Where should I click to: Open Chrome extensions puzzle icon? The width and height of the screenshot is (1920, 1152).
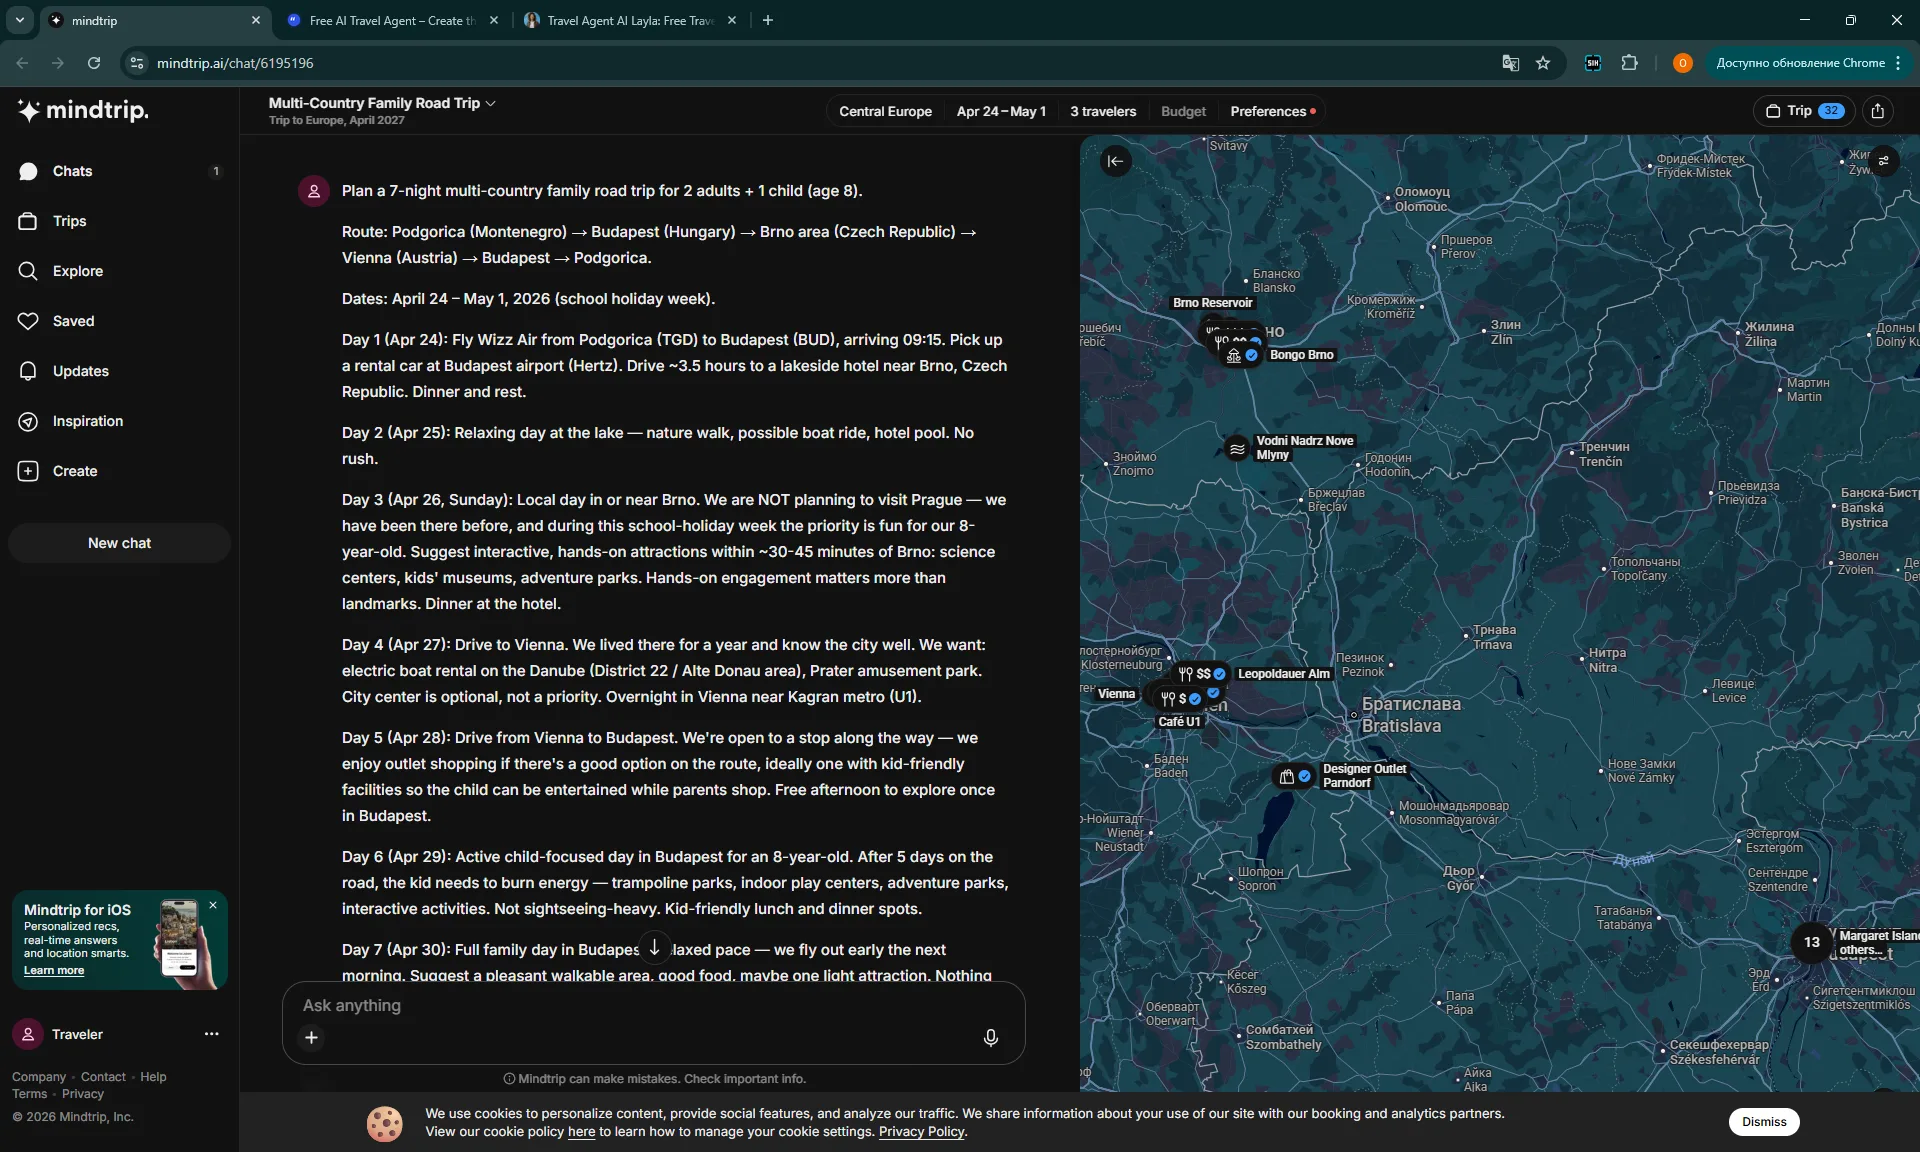(1630, 63)
